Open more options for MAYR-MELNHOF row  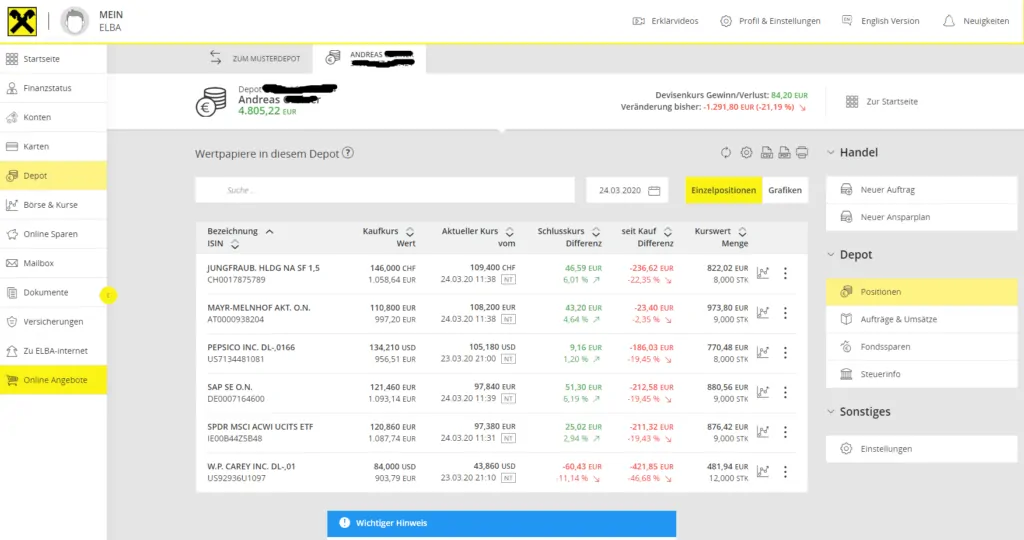785,313
